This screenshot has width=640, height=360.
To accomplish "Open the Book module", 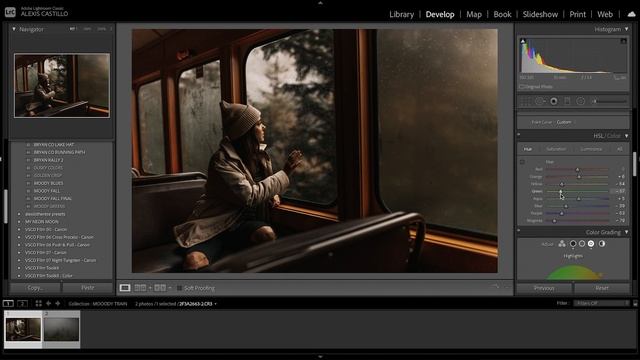I will [502, 14].
